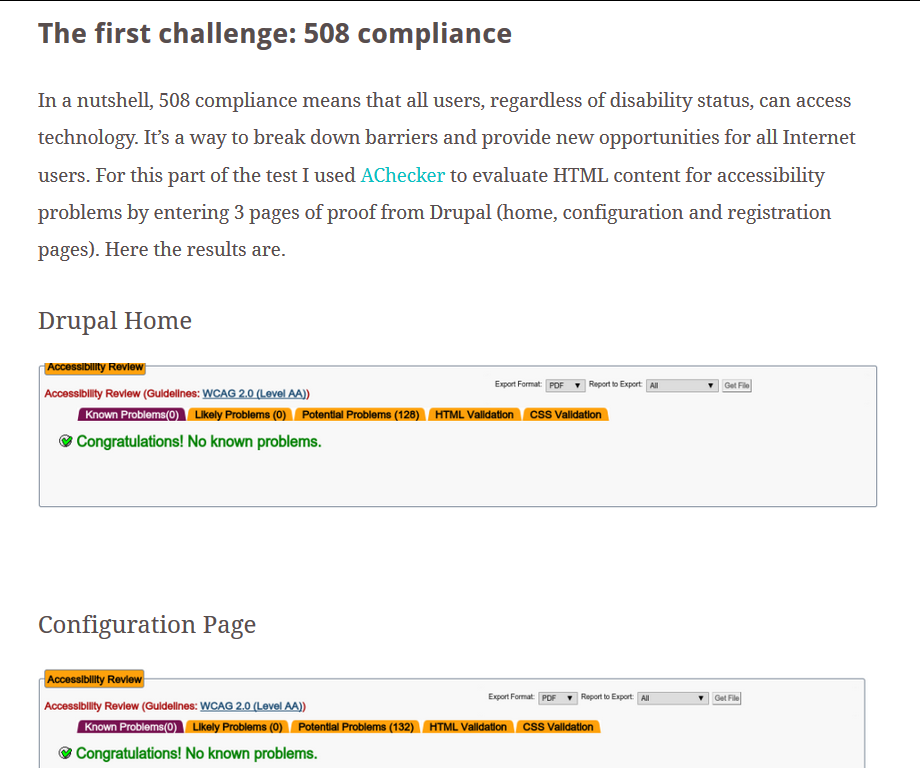
Task: Click the WCAG 2.0 (Level AA) link under Drupal Home
Action: pos(254,394)
